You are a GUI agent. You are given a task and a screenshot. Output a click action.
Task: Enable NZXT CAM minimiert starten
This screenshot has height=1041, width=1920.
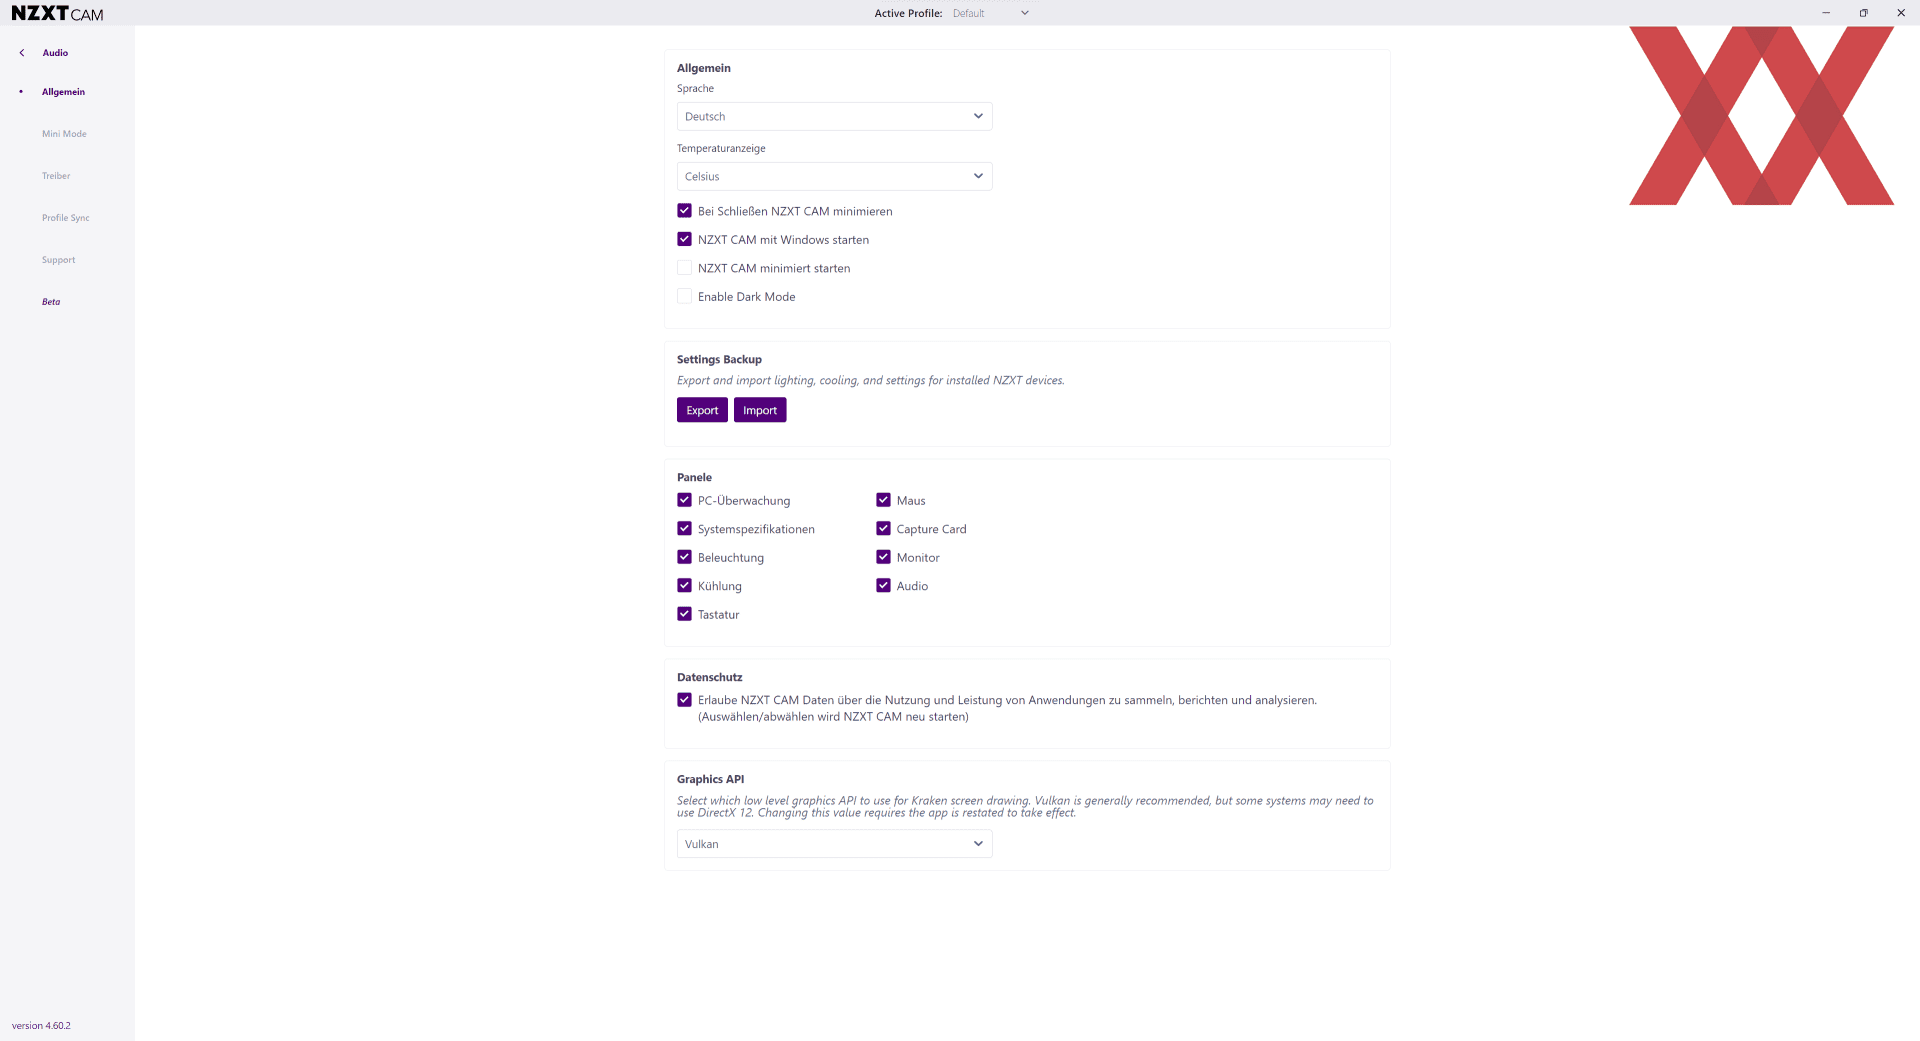pyautogui.click(x=684, y=268)
